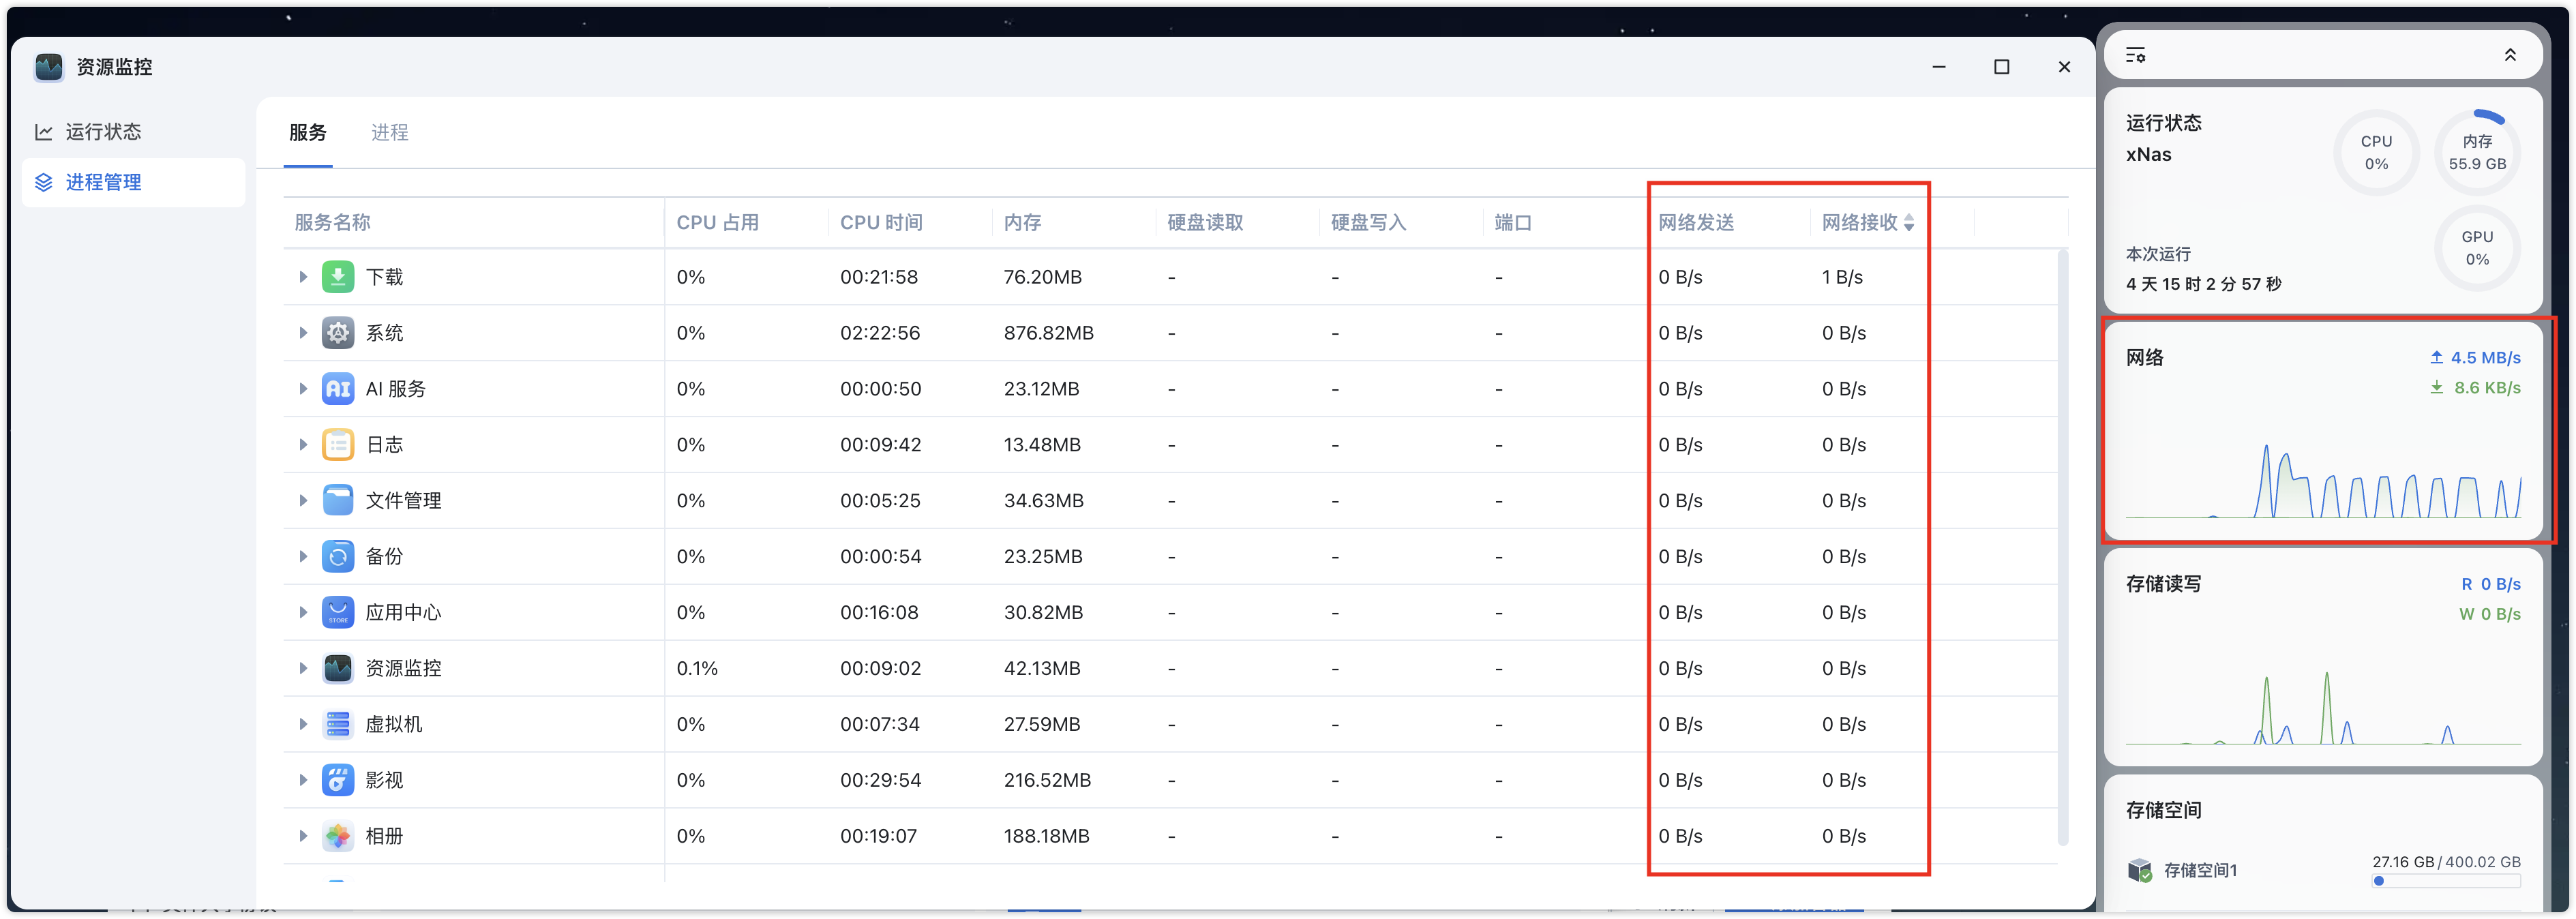Screen dimensions: 2576x919
Task: Switch to the 服务 tab
Action: click(x=308, y=132)
